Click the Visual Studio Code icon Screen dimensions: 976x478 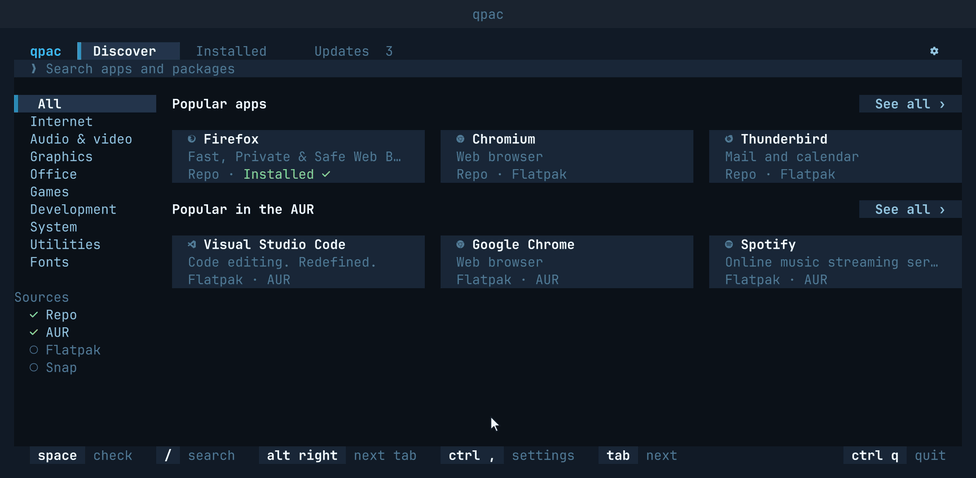(x=192, y=245)
